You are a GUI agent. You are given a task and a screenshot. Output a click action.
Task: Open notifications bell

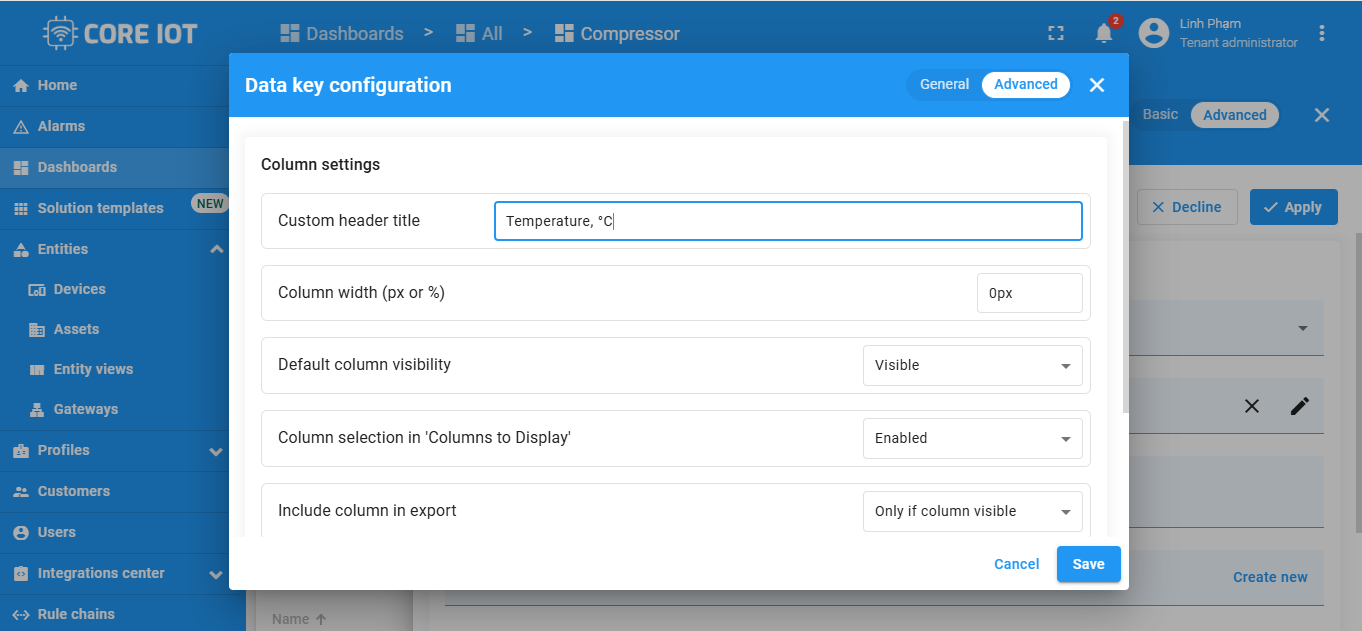[x=1104, y=33]
